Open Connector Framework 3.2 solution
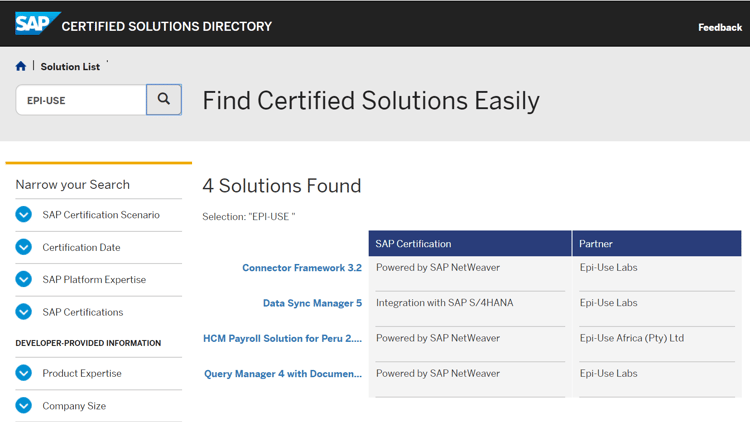 [302, 268]
